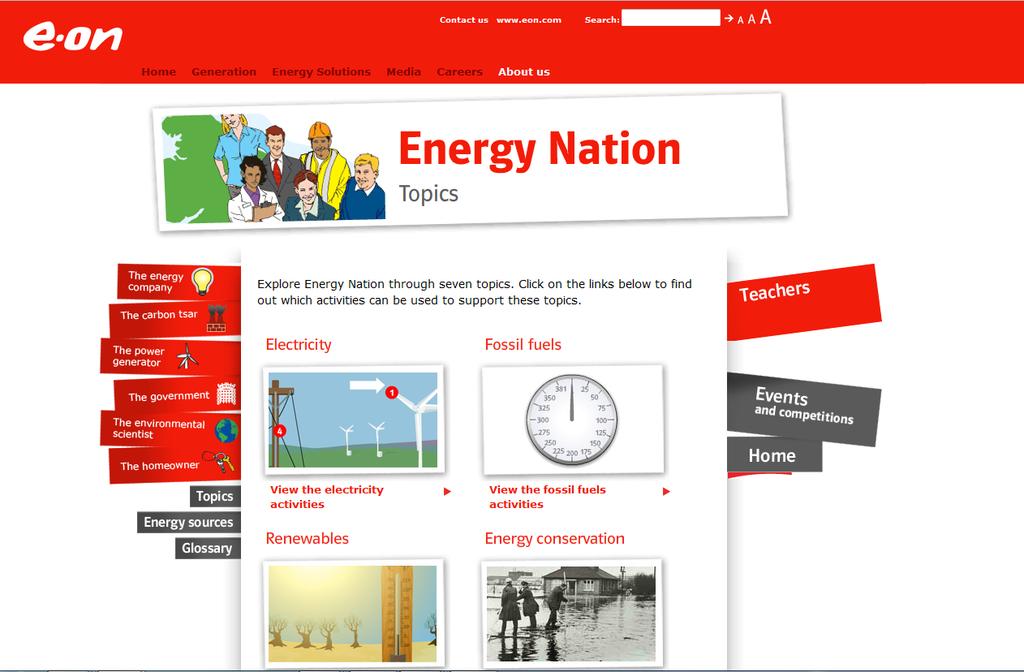Go to the Home item in the red navigation bar

159,72
